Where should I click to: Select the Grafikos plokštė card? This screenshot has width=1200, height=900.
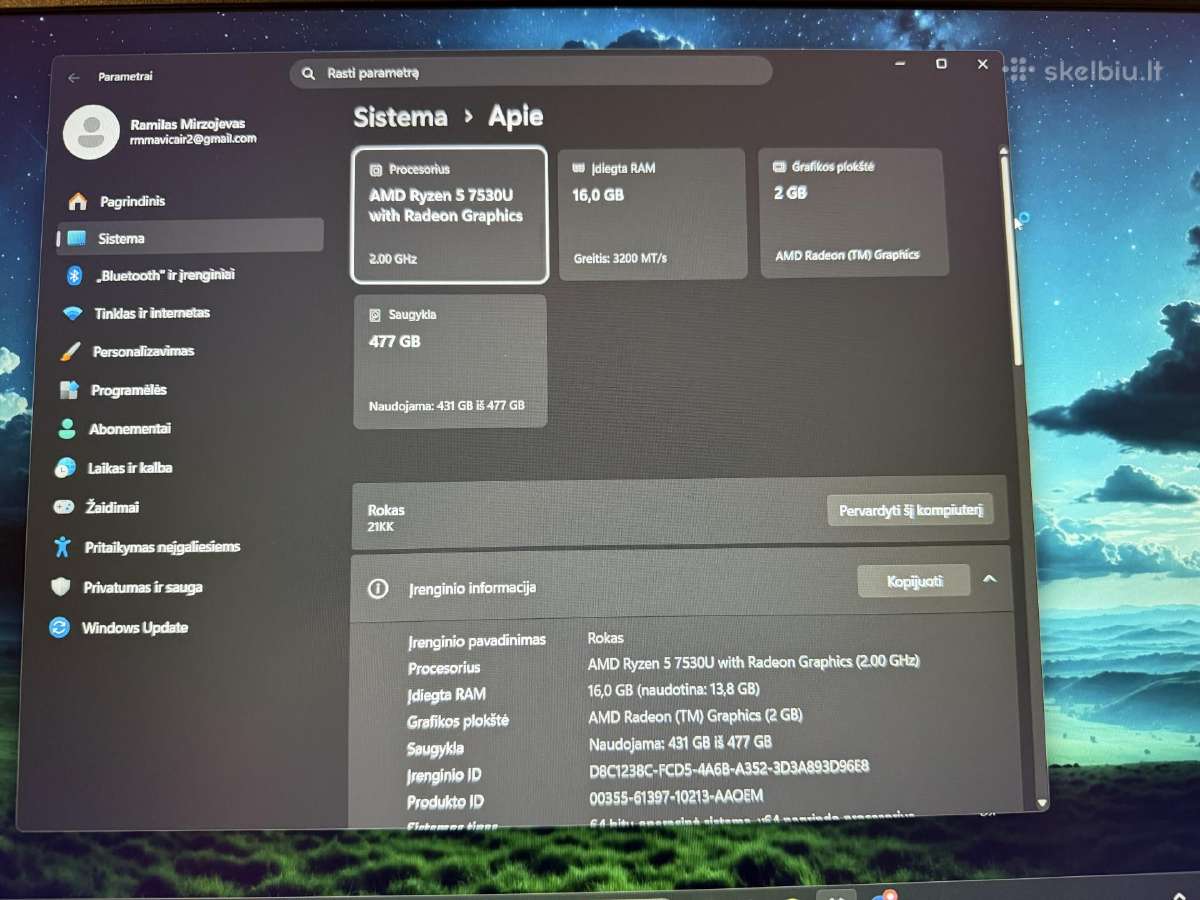click(853, 212)
